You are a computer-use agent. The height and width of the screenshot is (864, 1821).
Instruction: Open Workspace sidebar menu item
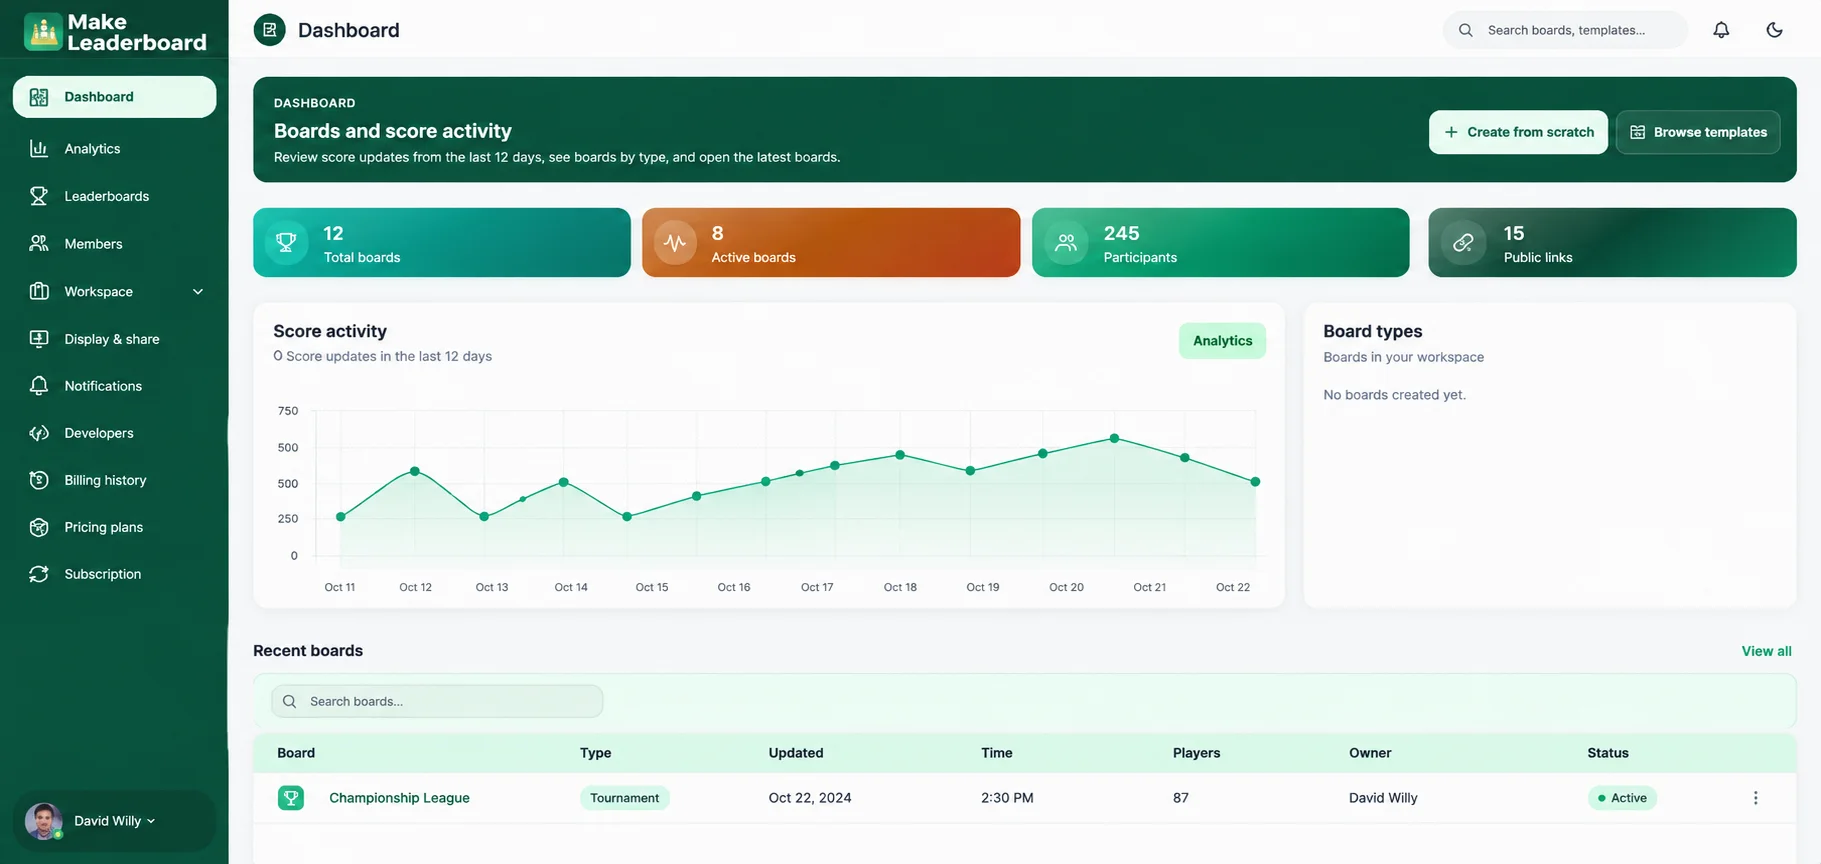[114, 291]
